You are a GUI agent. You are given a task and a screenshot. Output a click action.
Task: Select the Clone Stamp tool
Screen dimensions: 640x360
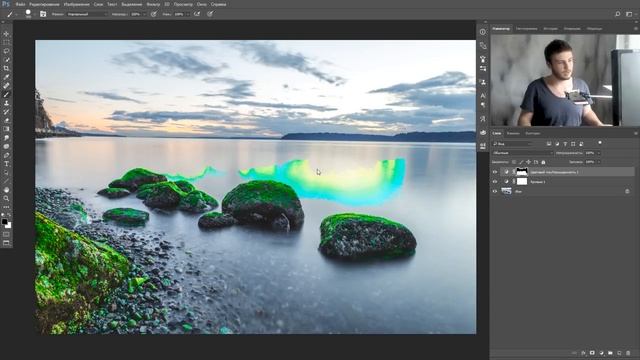point(6,103)
